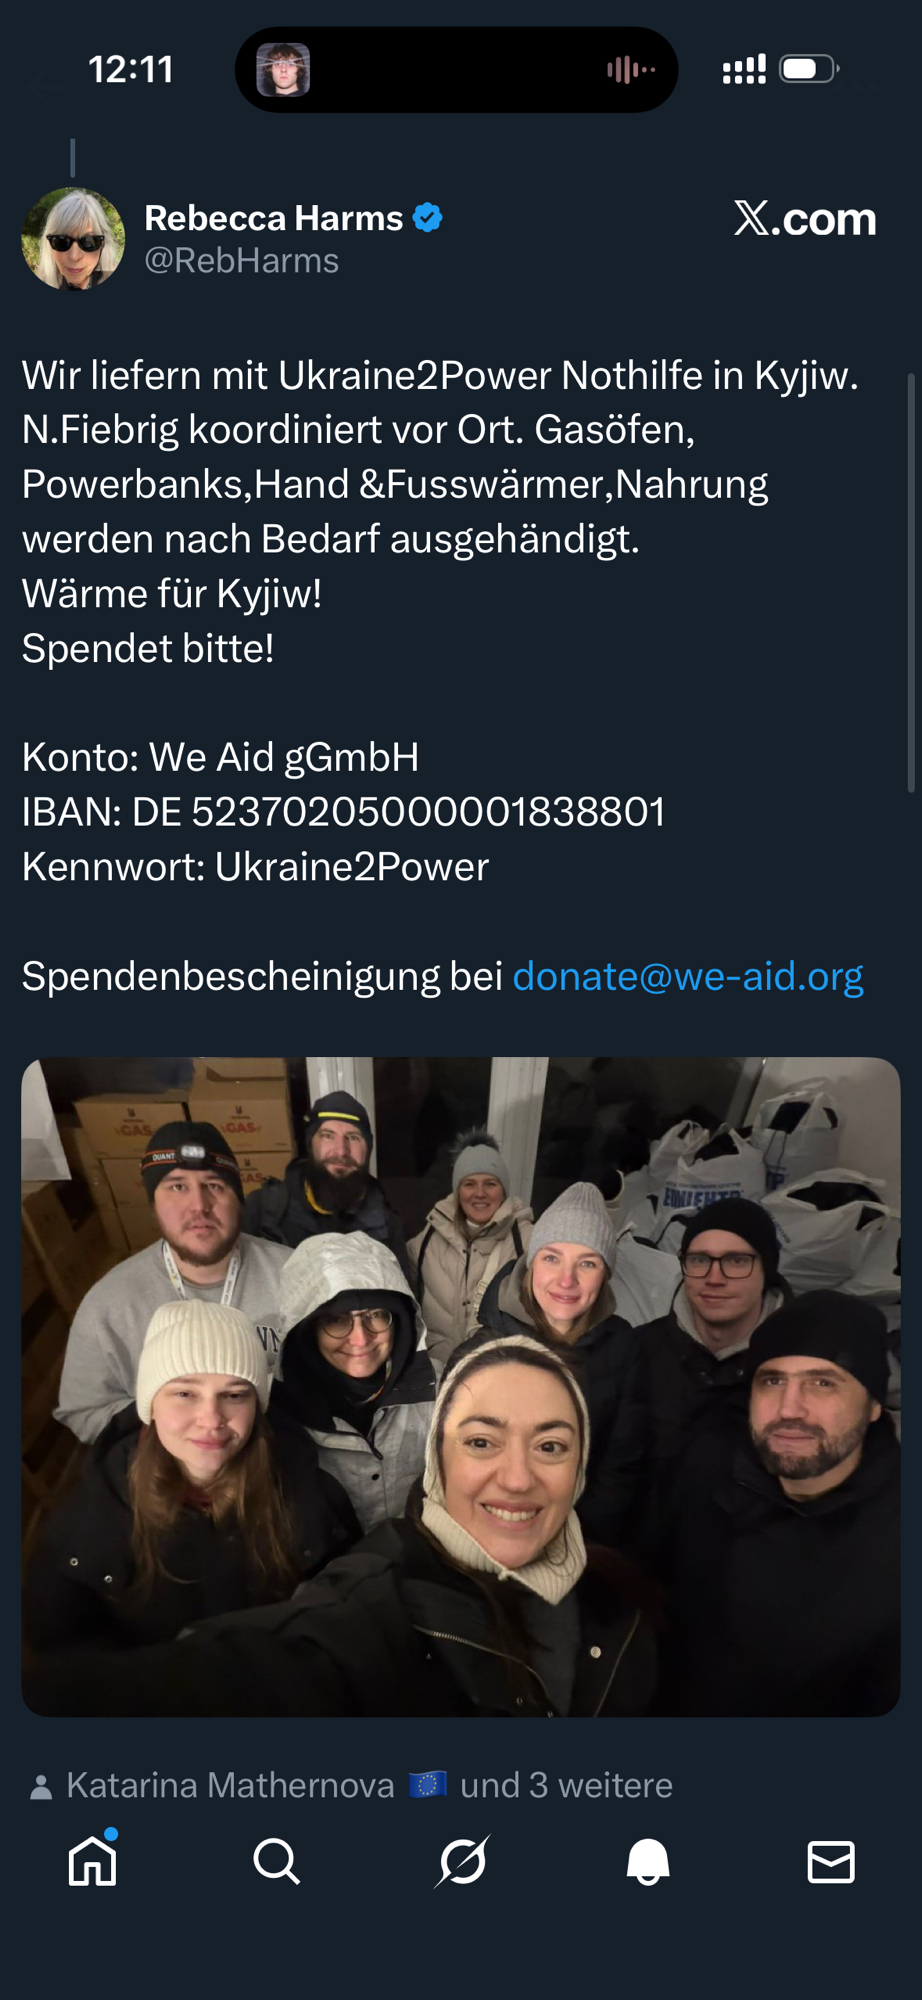Screen dimensions: 922x2000
Task: Click the vertical scrollbar indicator
Action: point(911,582)
